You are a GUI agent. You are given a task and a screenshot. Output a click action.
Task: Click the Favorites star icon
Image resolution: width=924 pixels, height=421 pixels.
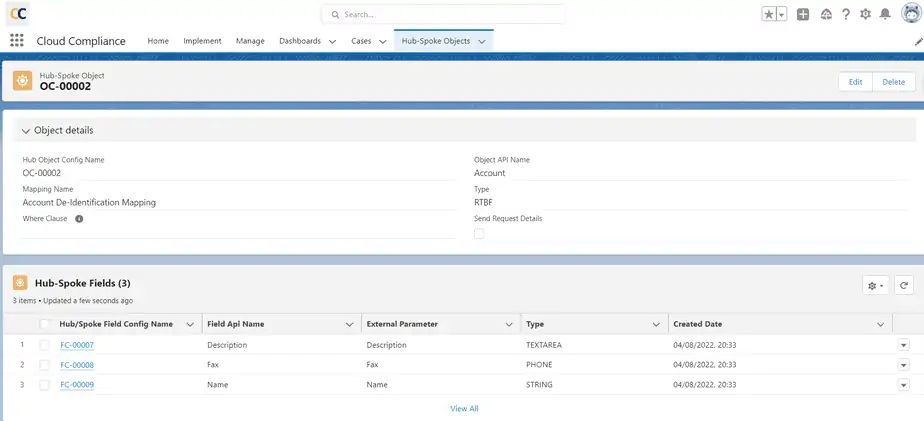(x=769, y=15)
